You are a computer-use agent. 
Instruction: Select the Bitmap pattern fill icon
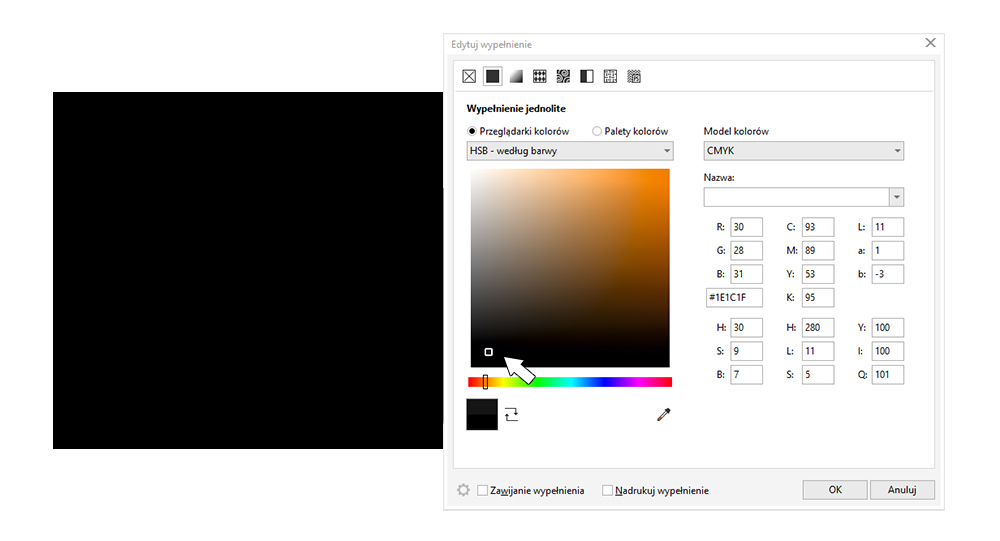[x=563, y=76]
